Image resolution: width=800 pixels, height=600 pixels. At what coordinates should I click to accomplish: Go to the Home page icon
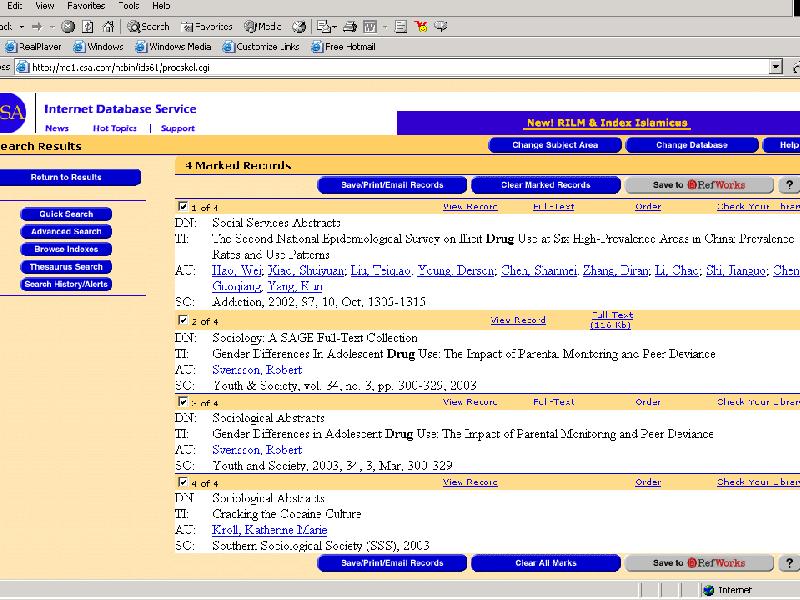tap(108, 27)
